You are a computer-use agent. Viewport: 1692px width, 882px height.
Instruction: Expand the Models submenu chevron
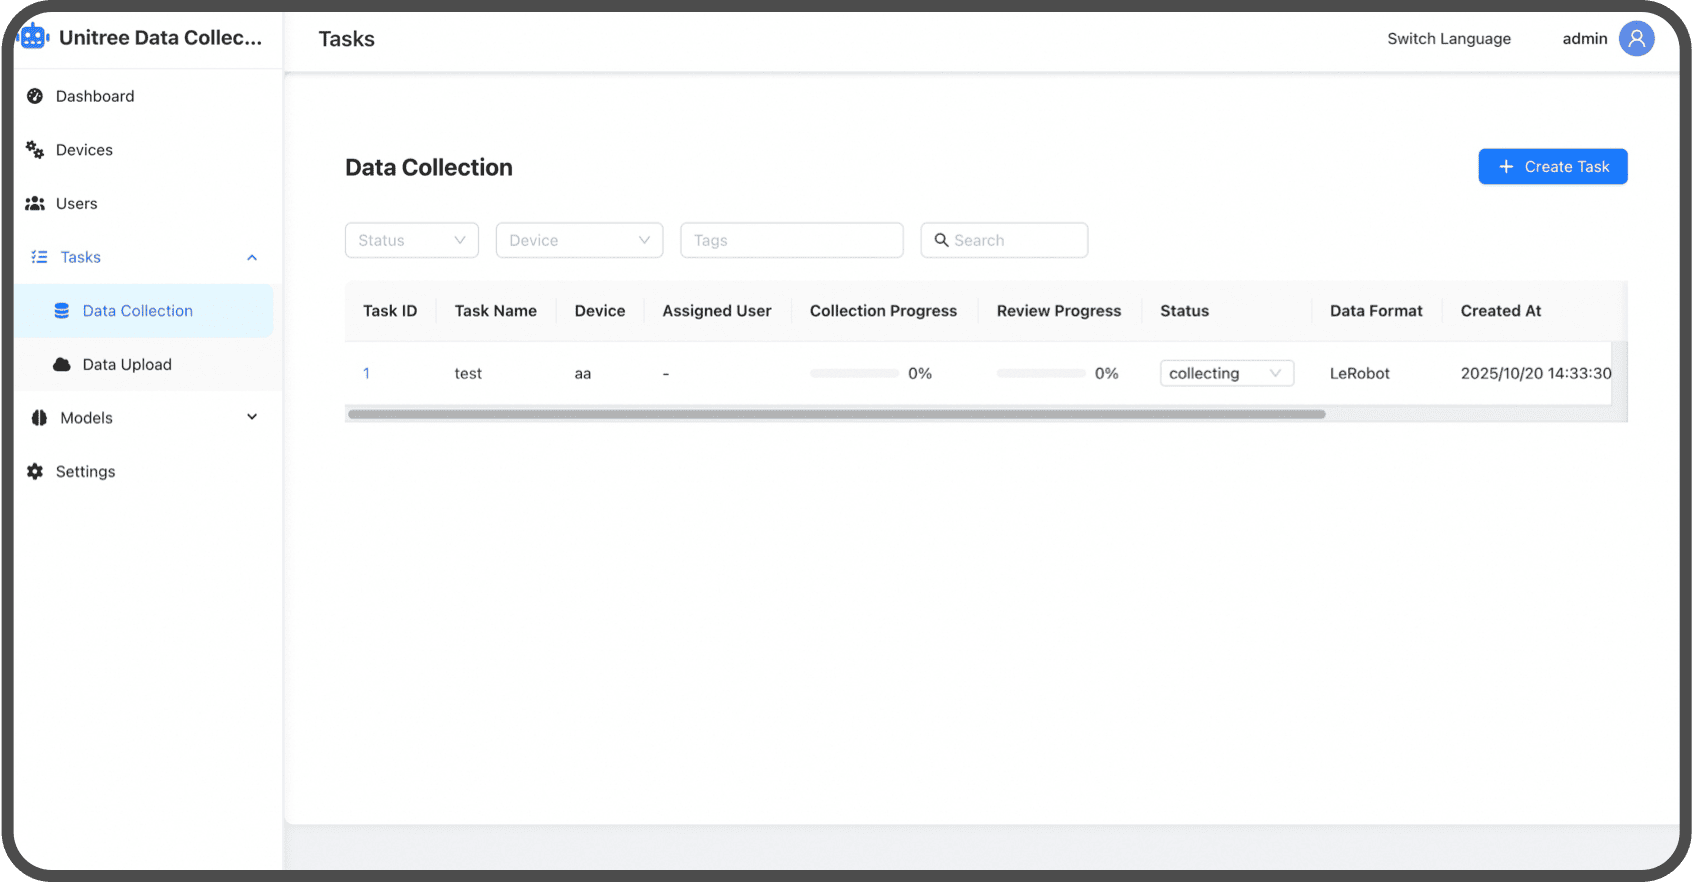point(252,418)
